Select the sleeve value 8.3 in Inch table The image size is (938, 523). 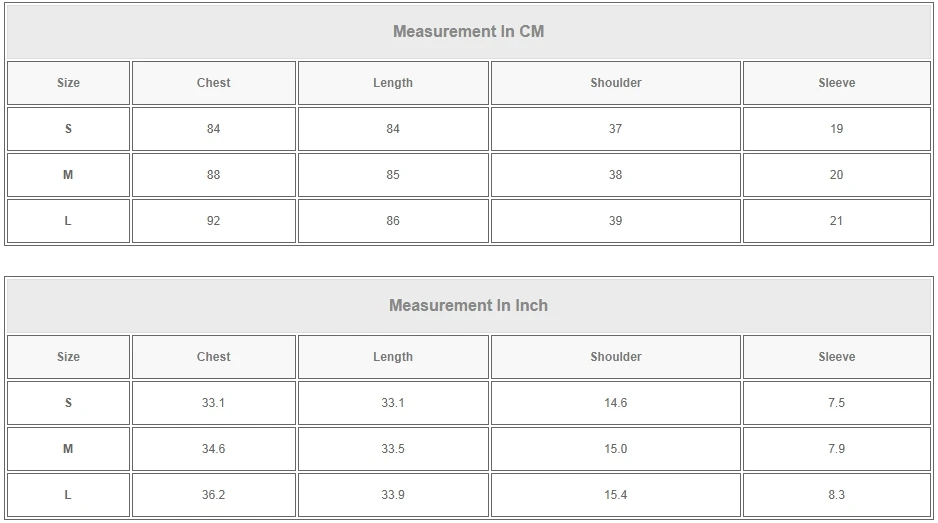click(x=836, y=495)
